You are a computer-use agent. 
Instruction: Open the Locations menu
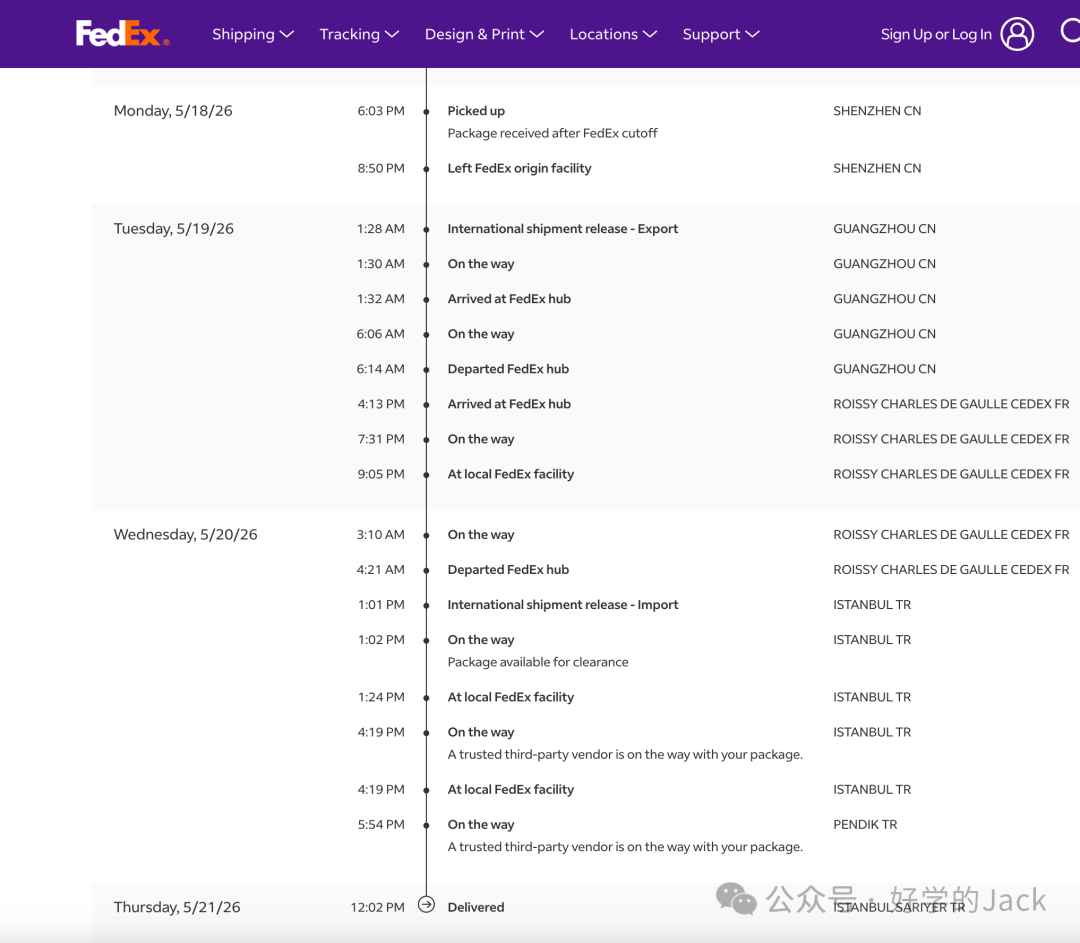(613, 34)
